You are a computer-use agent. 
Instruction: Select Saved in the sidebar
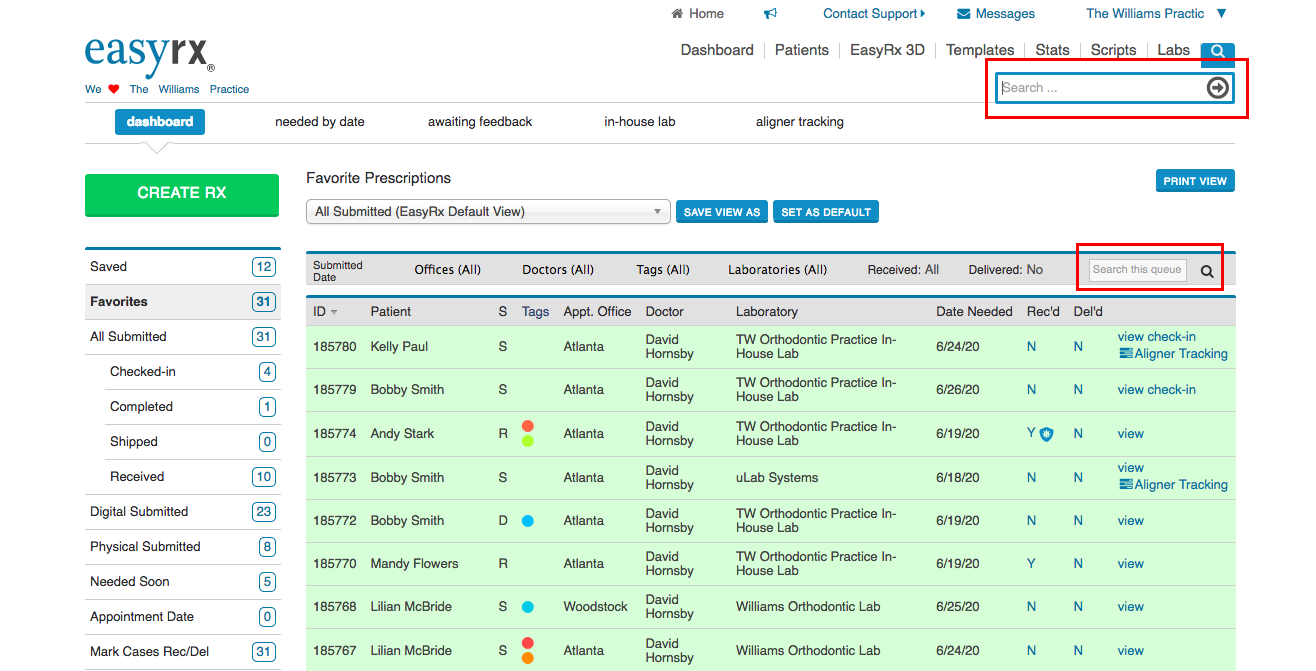coord(183,267)
